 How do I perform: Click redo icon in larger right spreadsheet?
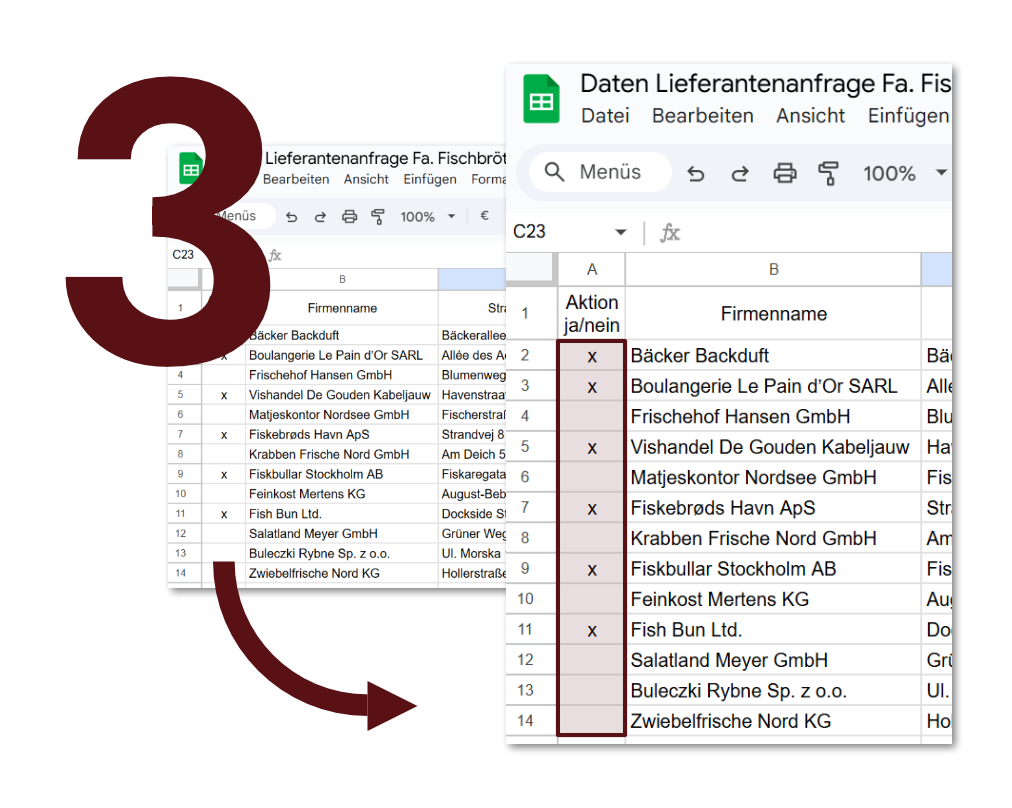click(740, 174)
